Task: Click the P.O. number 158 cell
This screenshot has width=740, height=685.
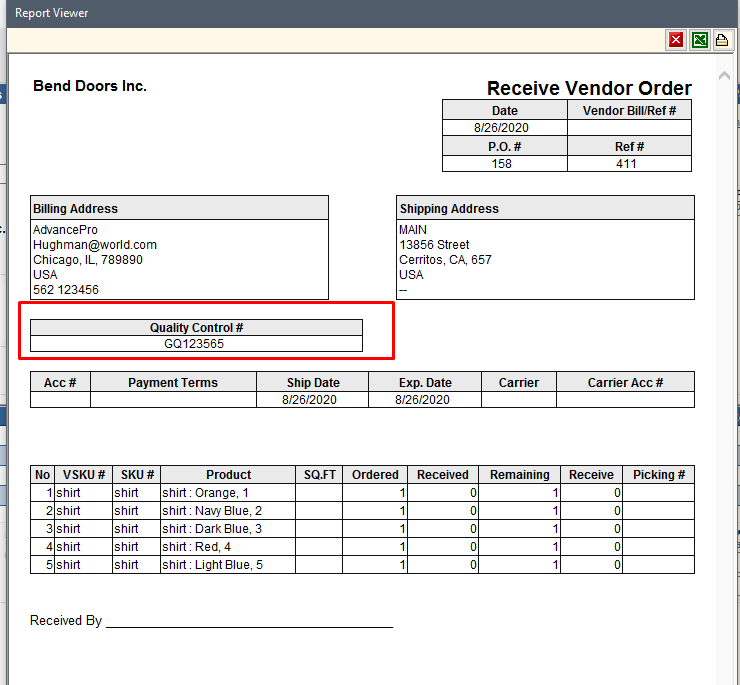Action: click(x=502, y=164)
